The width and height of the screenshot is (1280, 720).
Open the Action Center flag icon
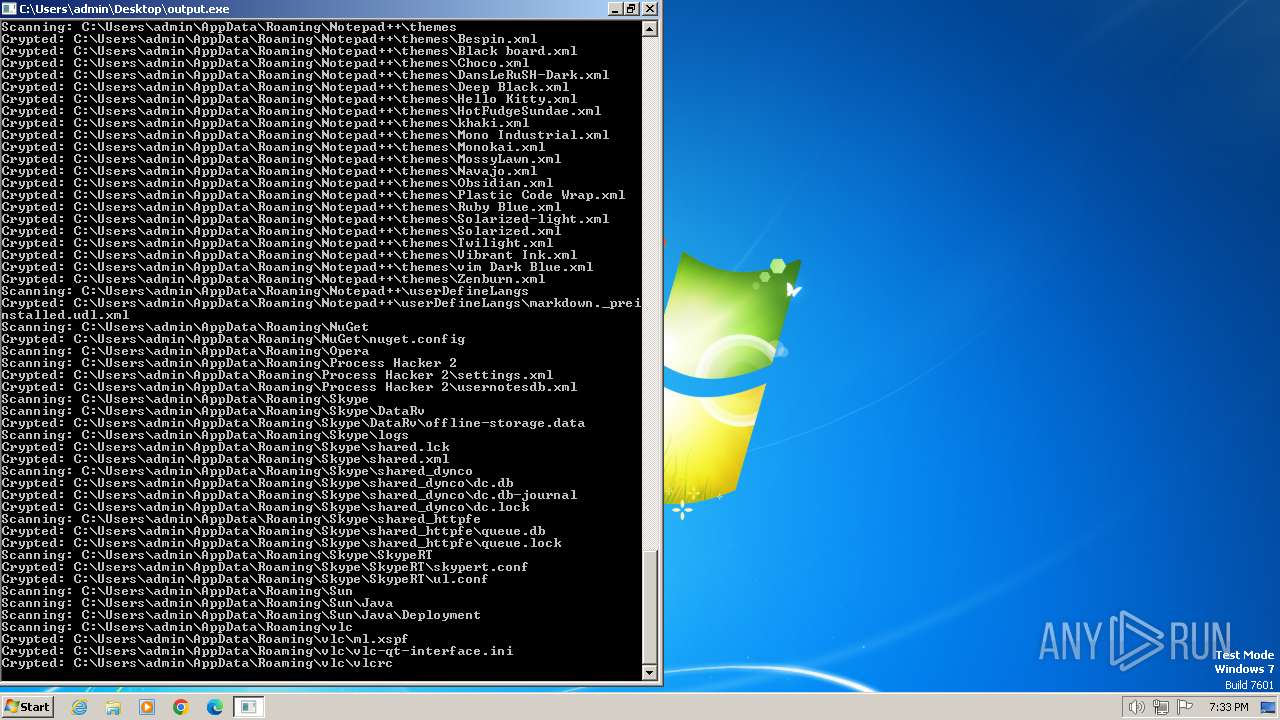(1184, 707)
